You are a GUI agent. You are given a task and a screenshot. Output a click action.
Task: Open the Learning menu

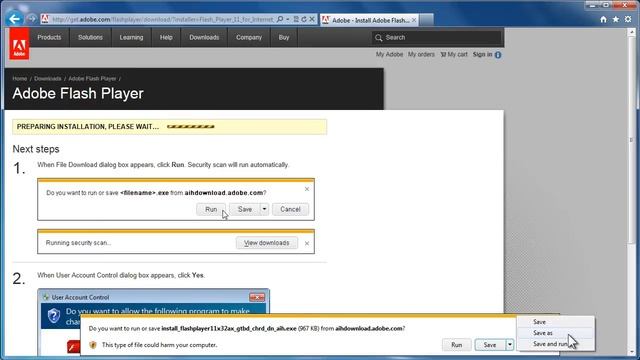pyautogui.click(x=131, y=37)
